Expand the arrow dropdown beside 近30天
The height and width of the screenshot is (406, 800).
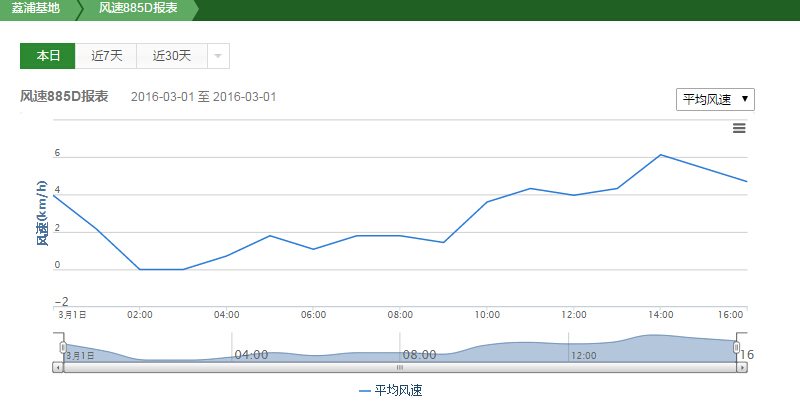(x=218, y=56)
